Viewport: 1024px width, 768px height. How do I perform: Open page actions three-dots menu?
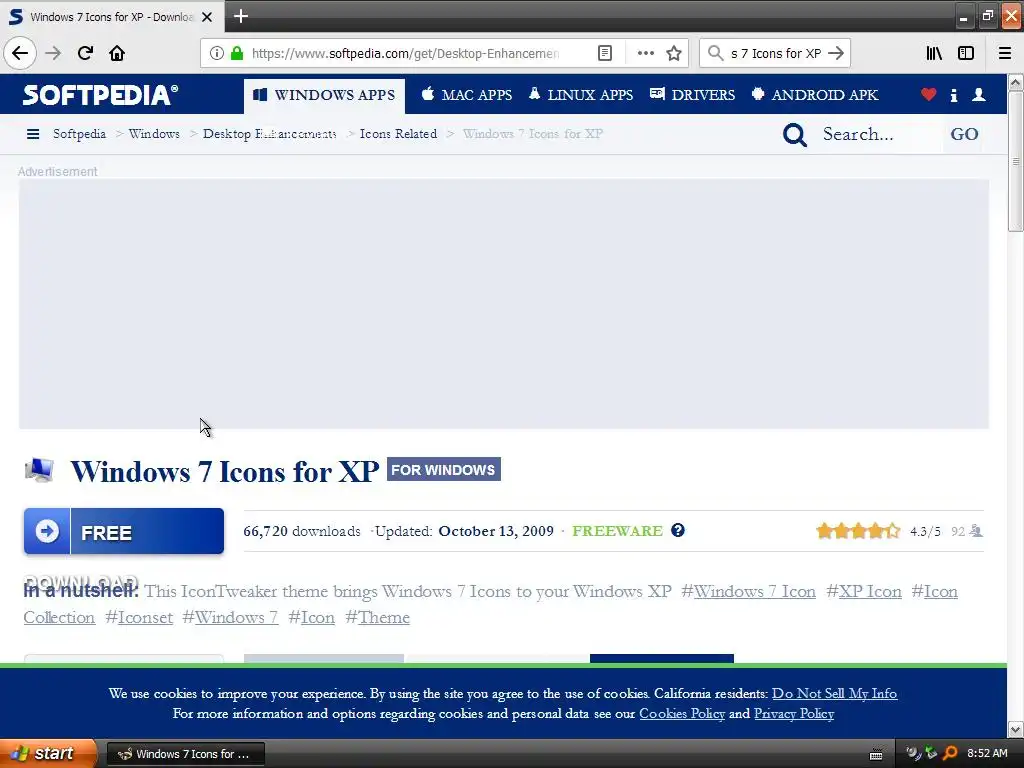coord(645,53)
